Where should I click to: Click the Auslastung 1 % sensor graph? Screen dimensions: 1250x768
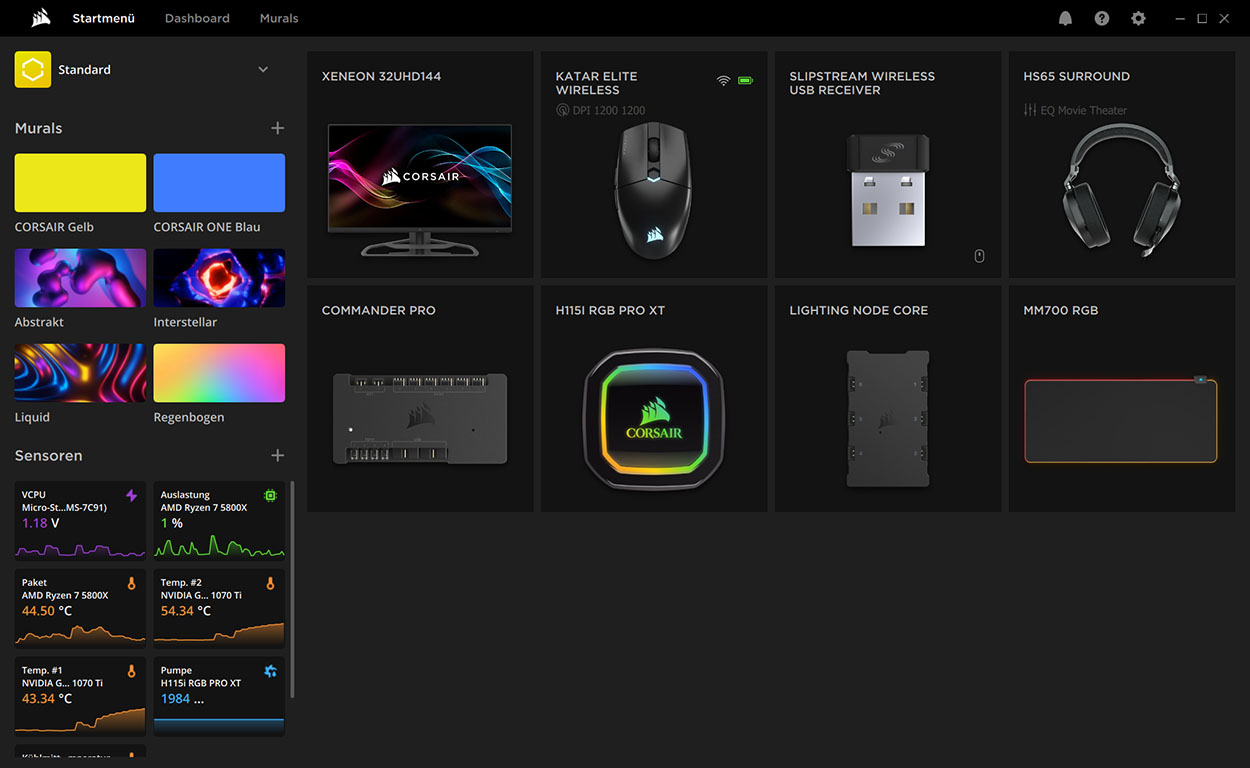(x=219, y=546)
